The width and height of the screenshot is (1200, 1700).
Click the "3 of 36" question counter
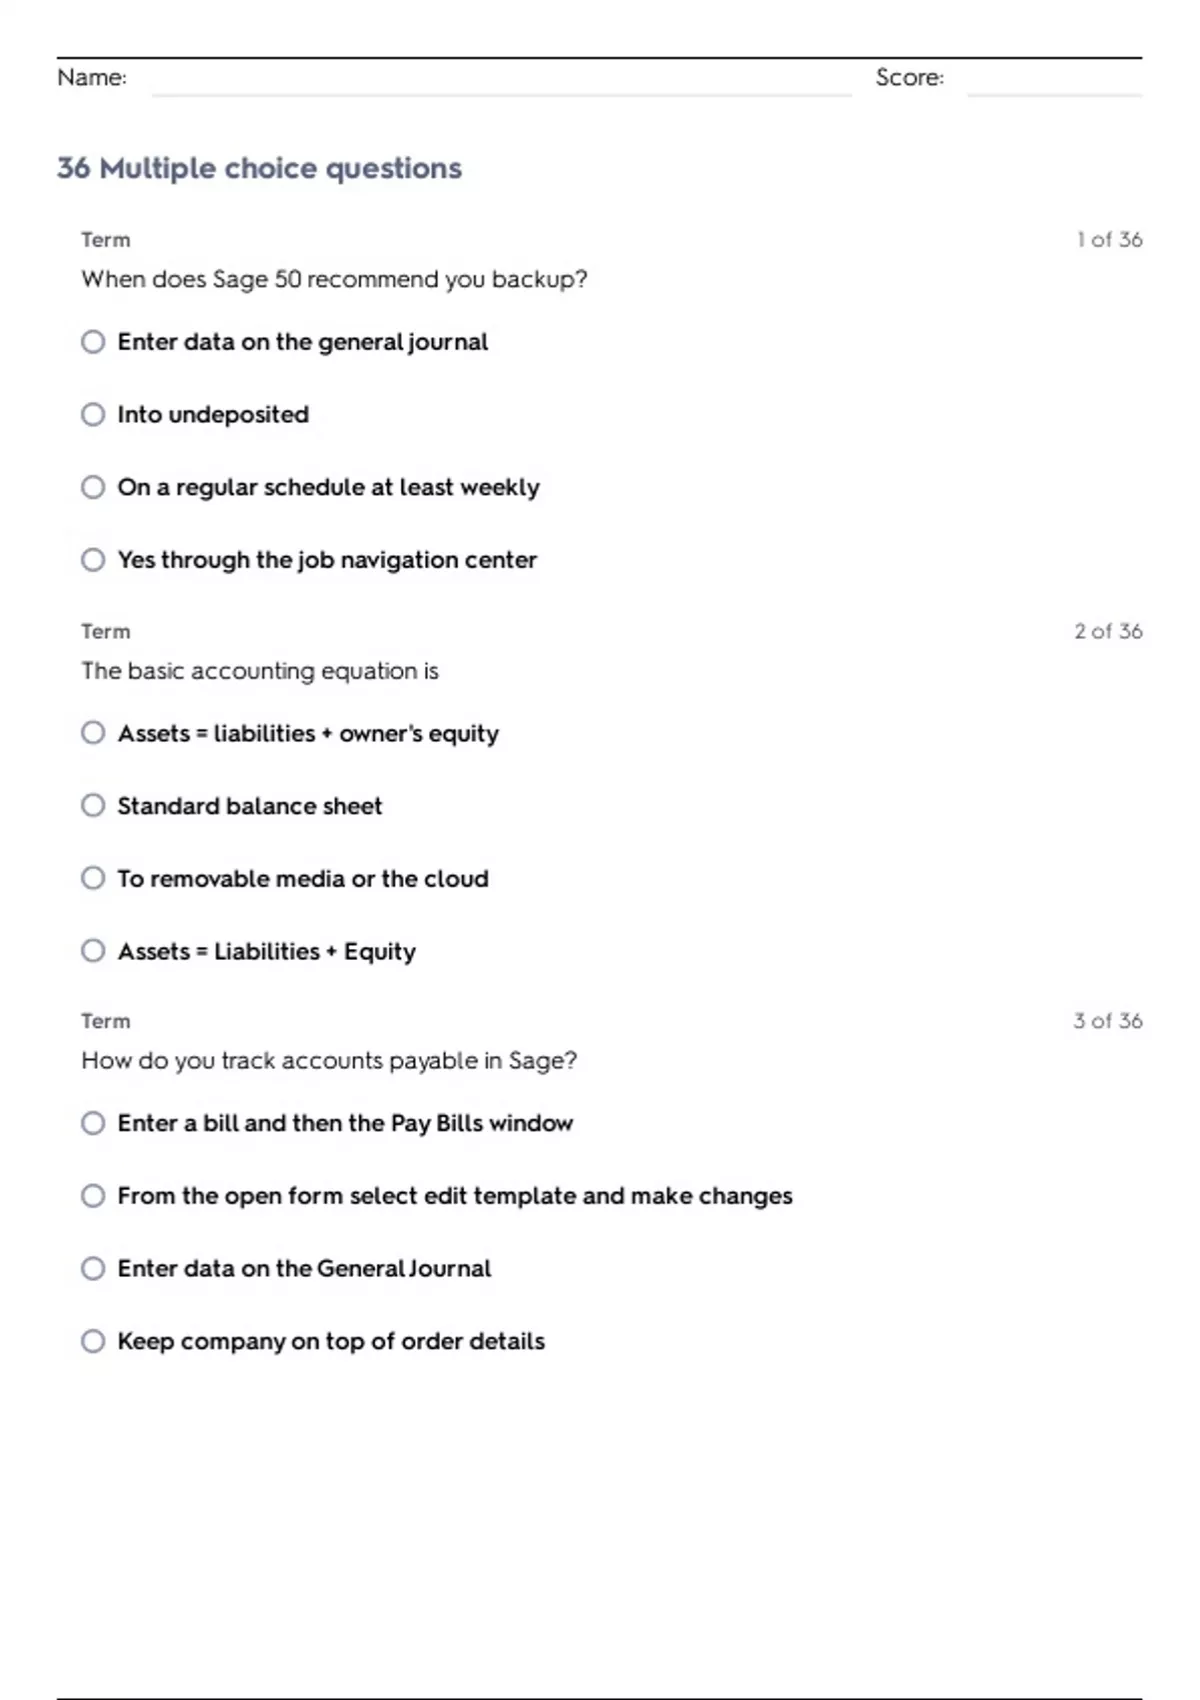(x=1107, y=1021)
